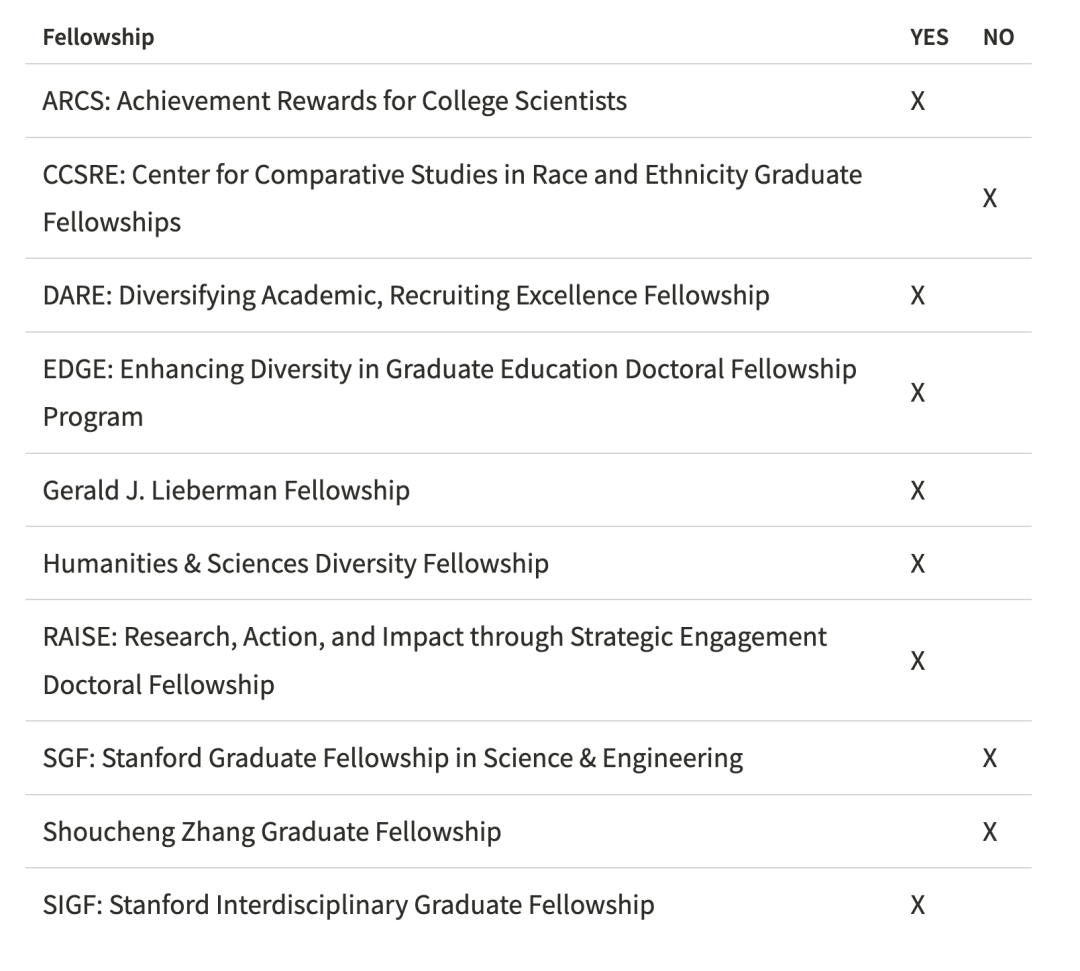1080x971 pixels.
Task: Click the Gerald J. Lieberman Fellowship text
Action: coord(226,490)
